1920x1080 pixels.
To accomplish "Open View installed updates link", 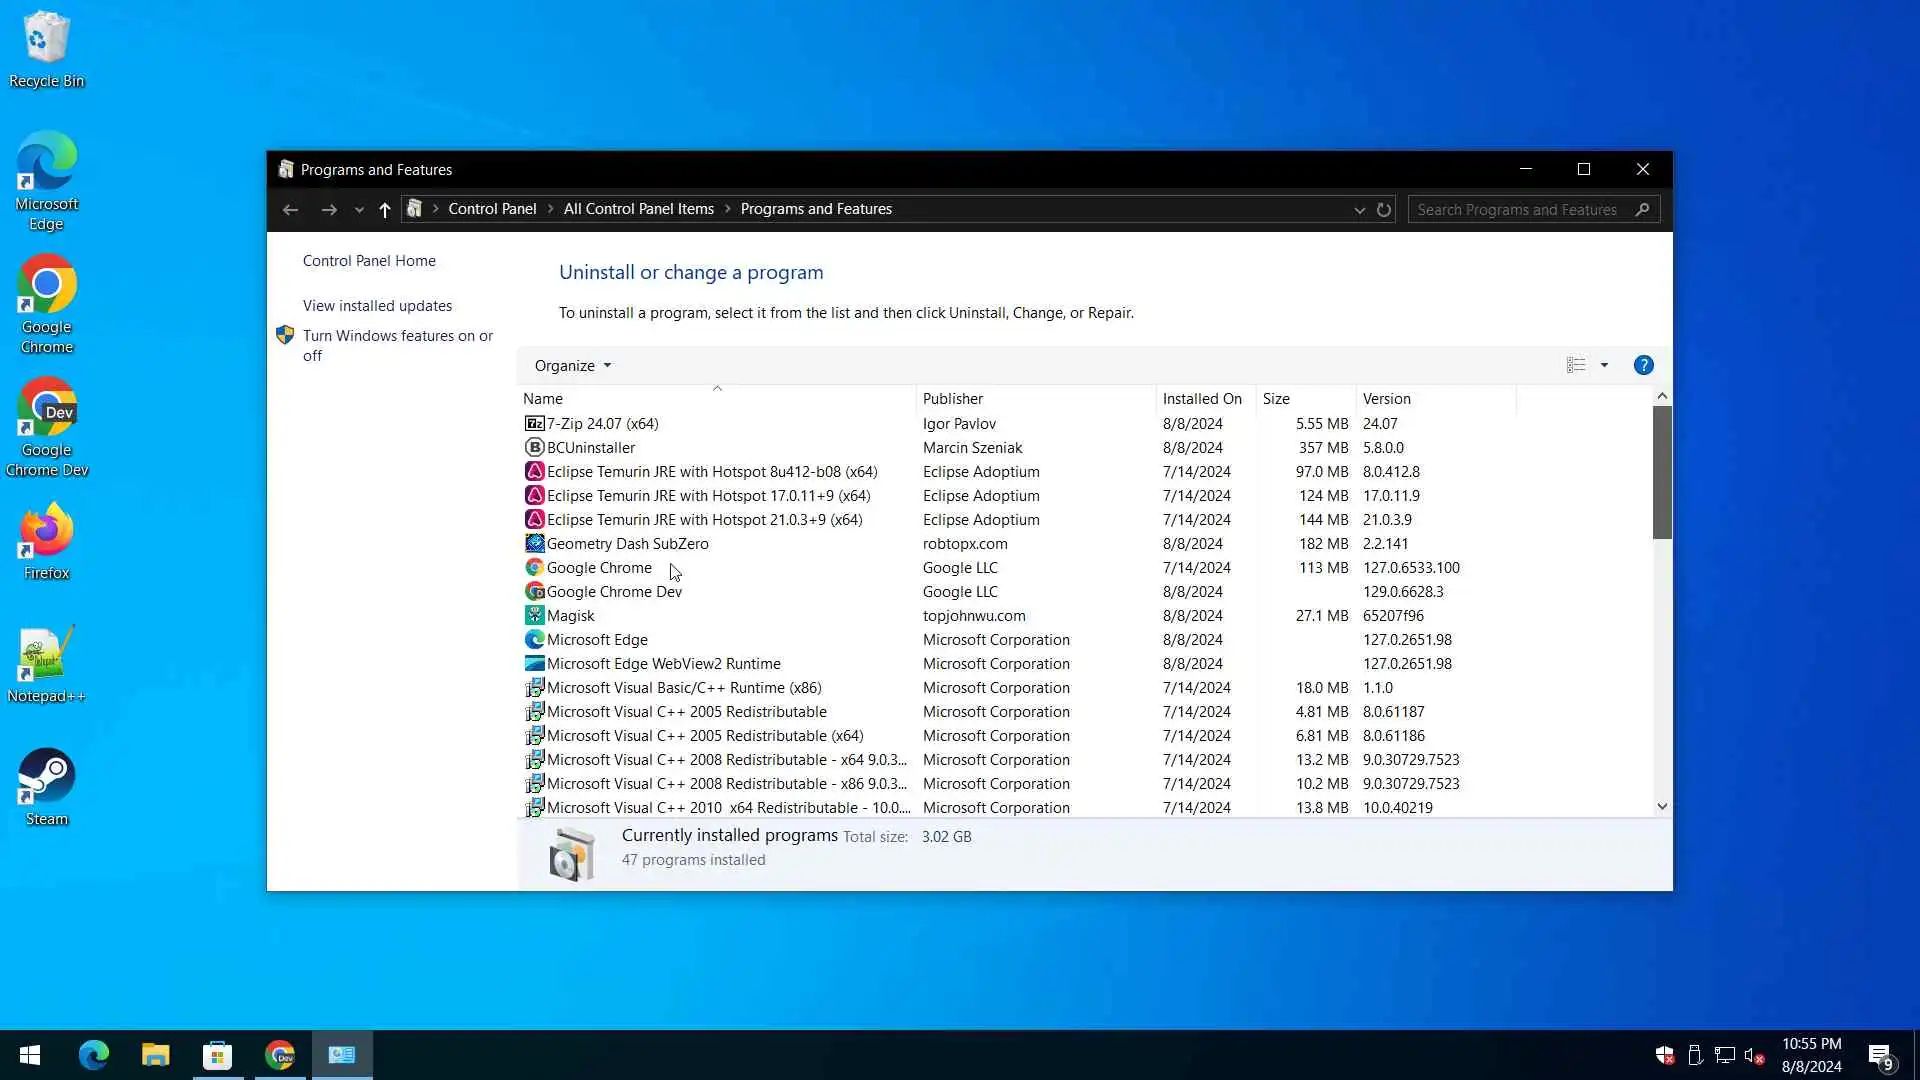I will [x=377, y=306].
